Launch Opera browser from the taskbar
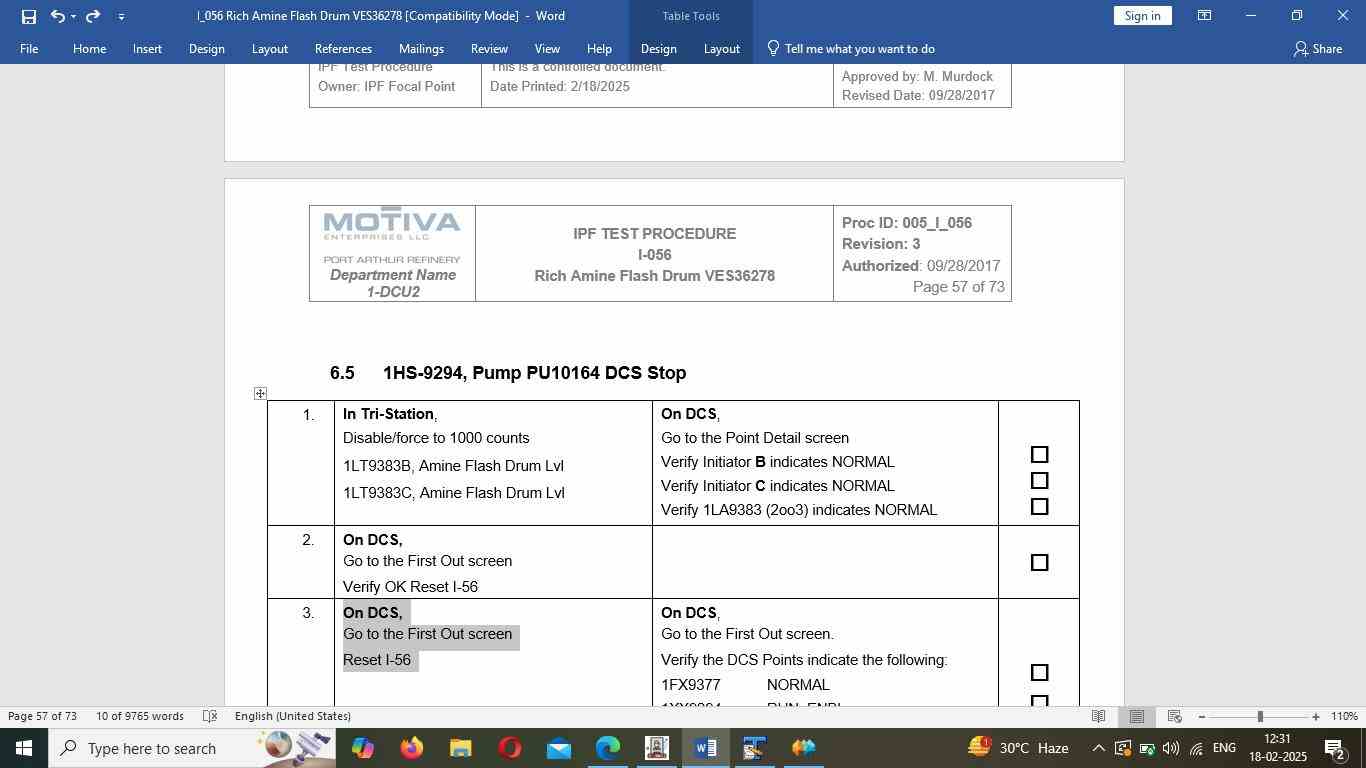Screen dimensions: 1366x768 coord(510,748)
